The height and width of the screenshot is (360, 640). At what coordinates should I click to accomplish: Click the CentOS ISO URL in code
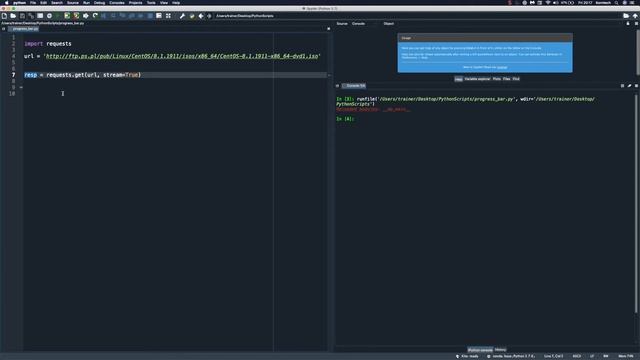[x=182, y=56]
